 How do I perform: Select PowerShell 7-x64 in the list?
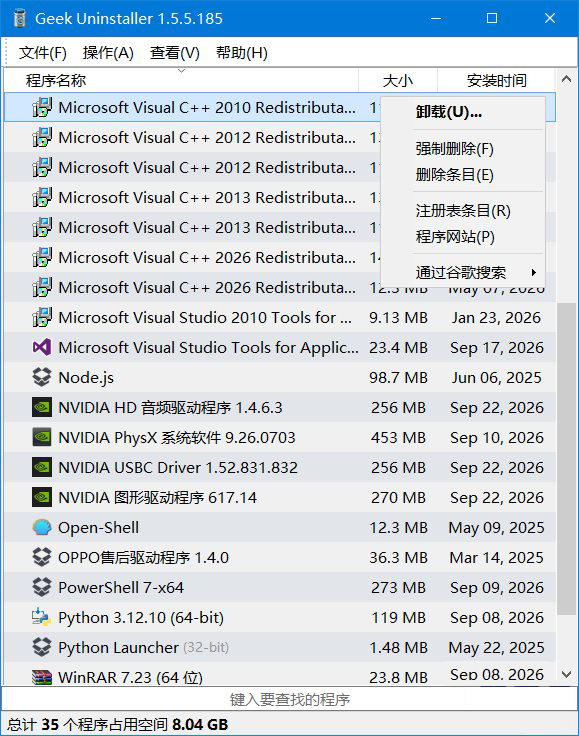pyautogui.click(x=280, y=588)
